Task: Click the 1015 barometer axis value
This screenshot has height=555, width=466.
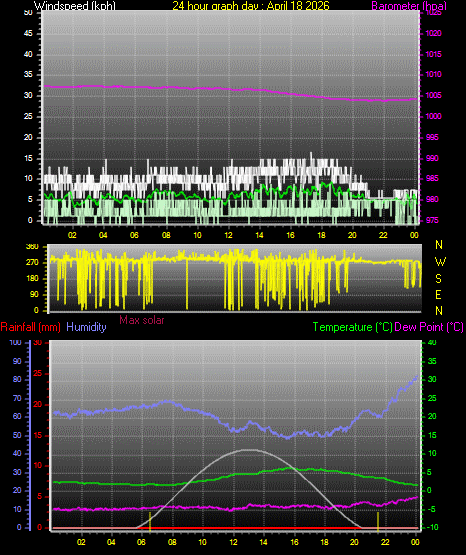Action: click(x=433, y=54)
